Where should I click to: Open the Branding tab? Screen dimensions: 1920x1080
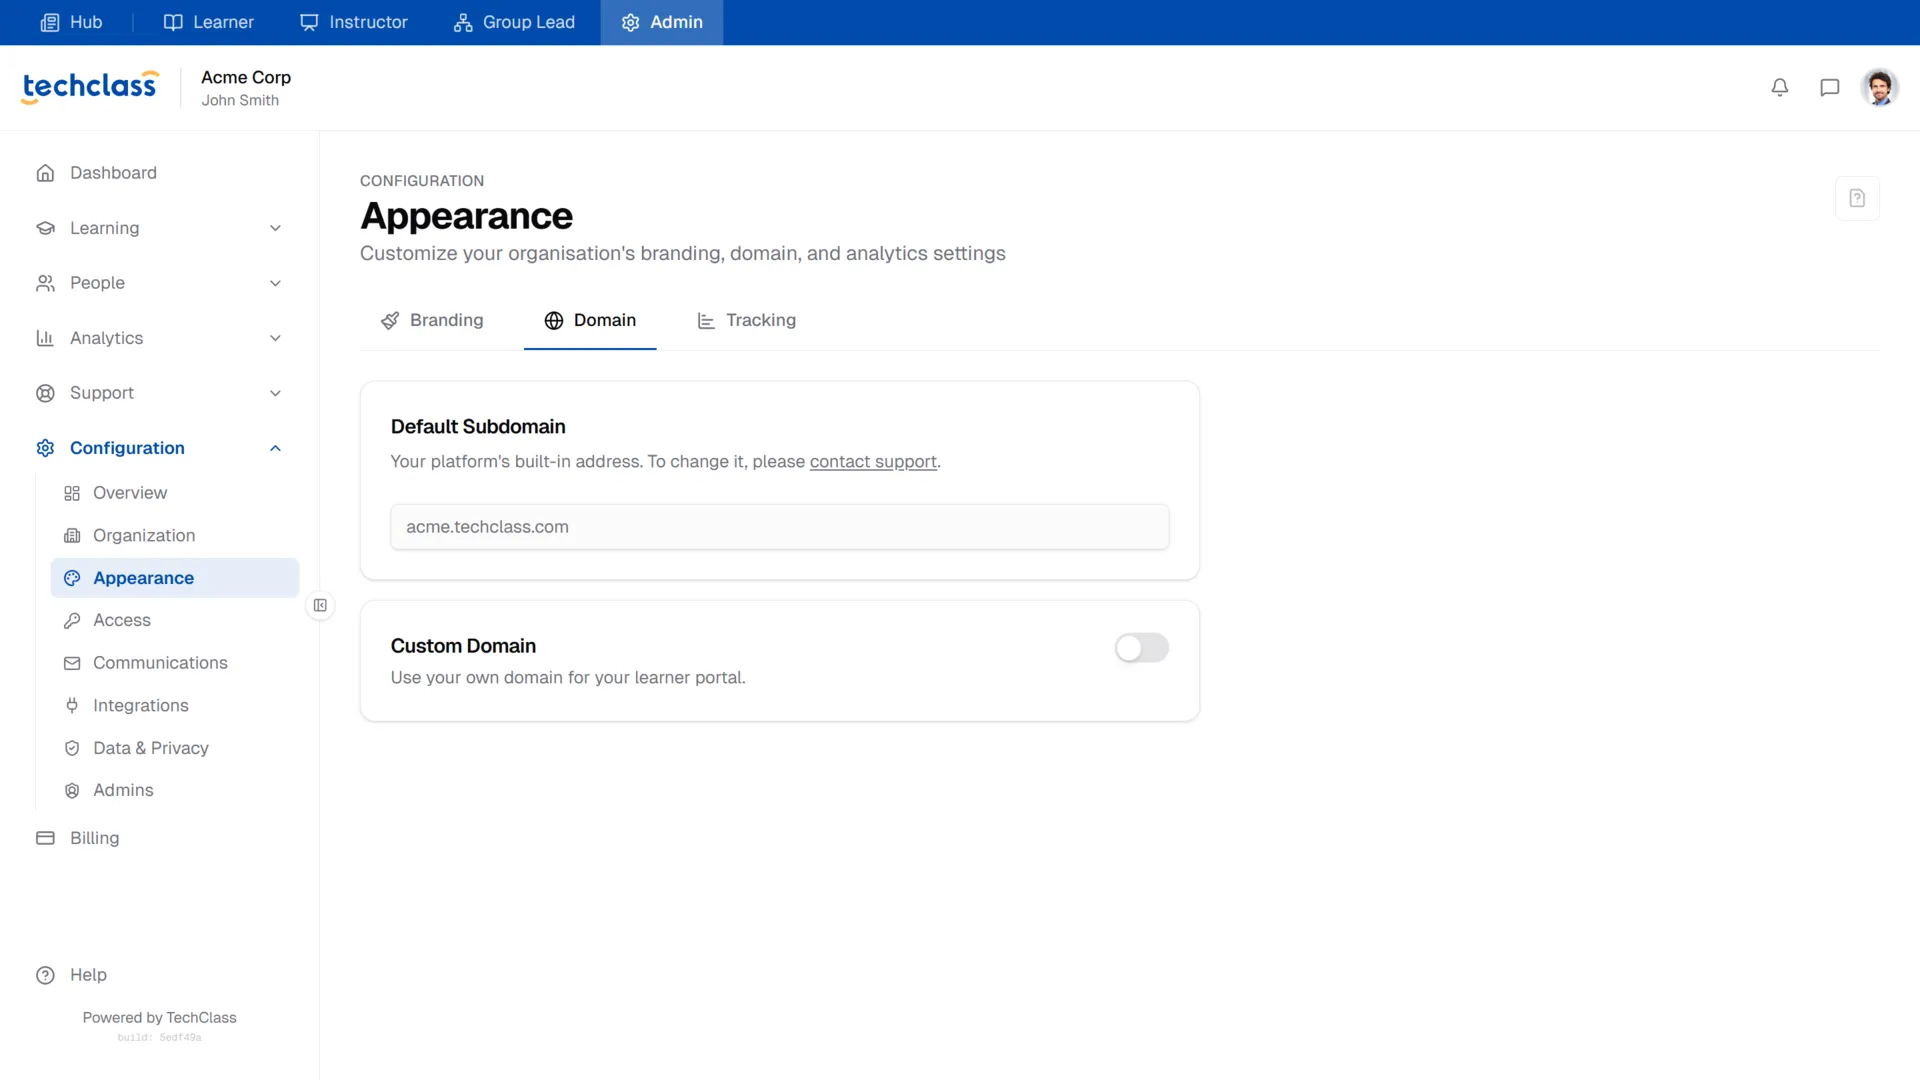tap(432, 321)
